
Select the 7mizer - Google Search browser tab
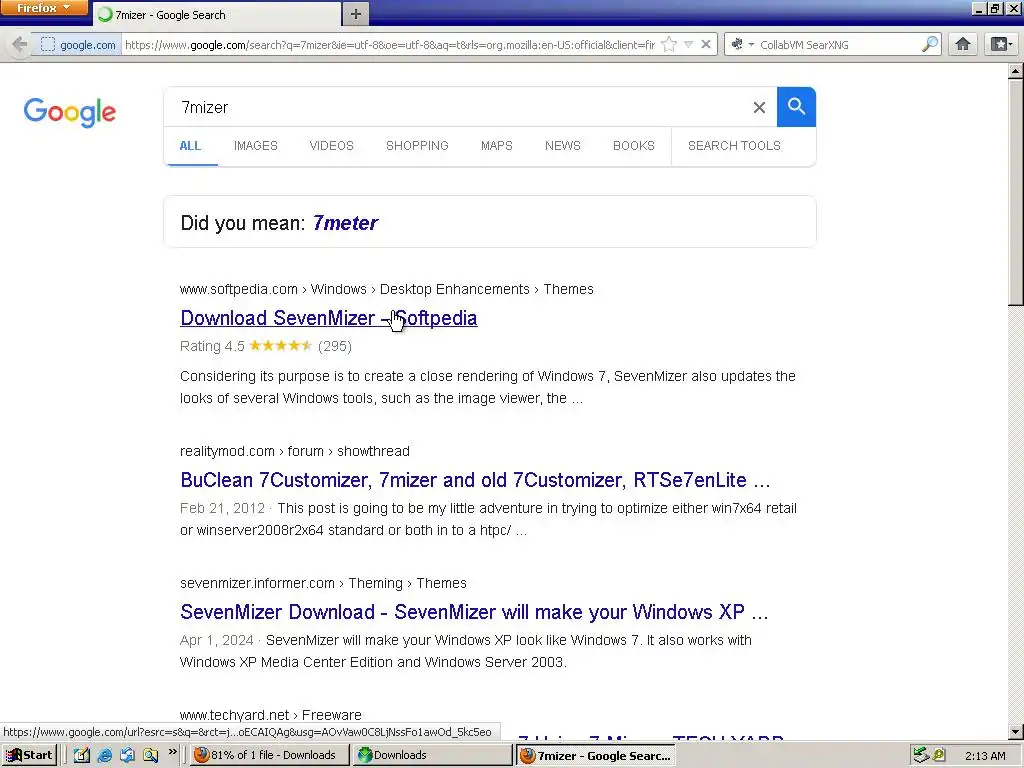click(x=217, y=14)
